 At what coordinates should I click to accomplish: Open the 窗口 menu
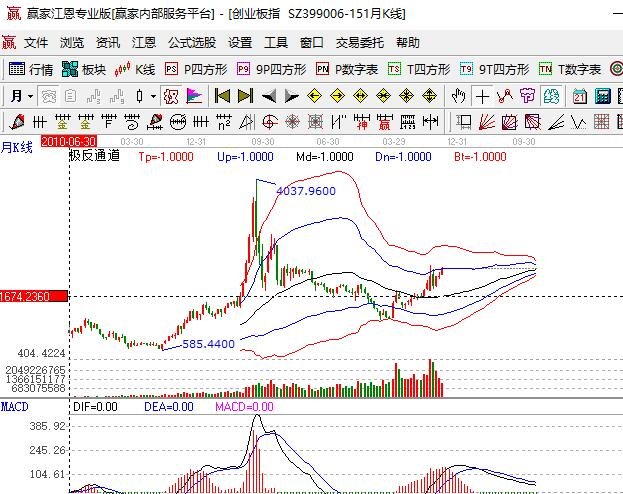pyautogui.click(x=312, y=43)
